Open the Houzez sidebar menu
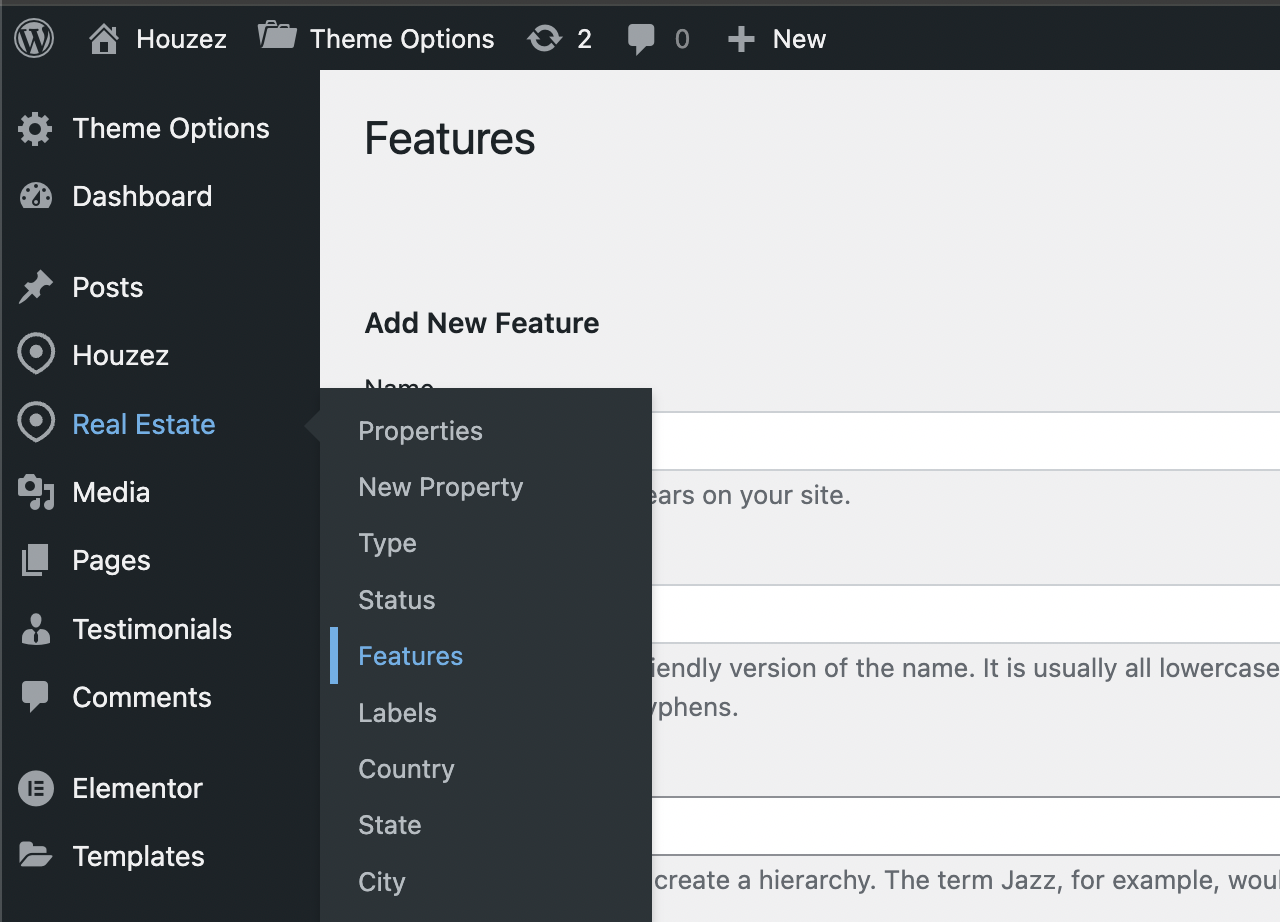1280x922 pixels. tap(121, 355)
